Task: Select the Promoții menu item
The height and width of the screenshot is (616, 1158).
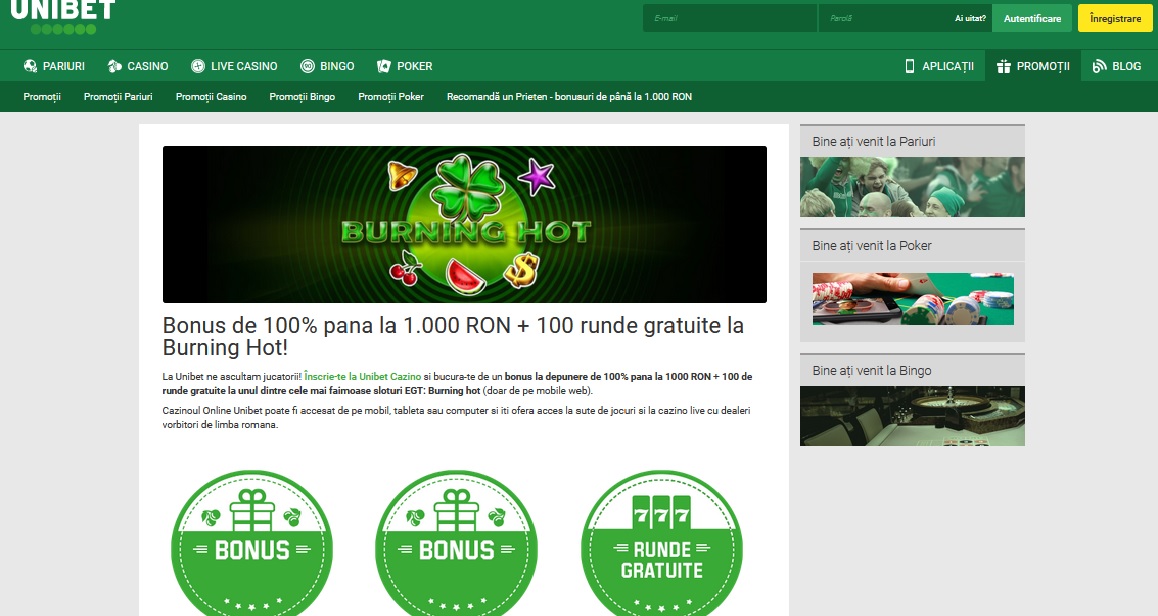Action: coord(1033,66)
